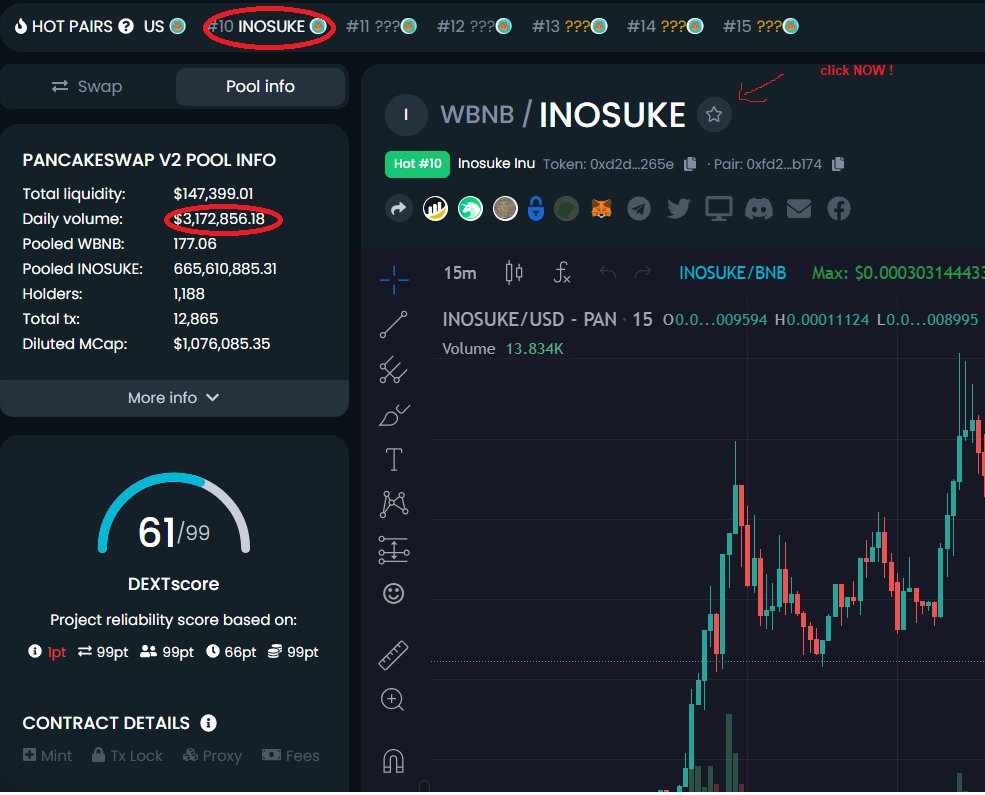Click the Volume 13.834K chart legend
This screenshot has width=985, height=795.
point(503,349)
